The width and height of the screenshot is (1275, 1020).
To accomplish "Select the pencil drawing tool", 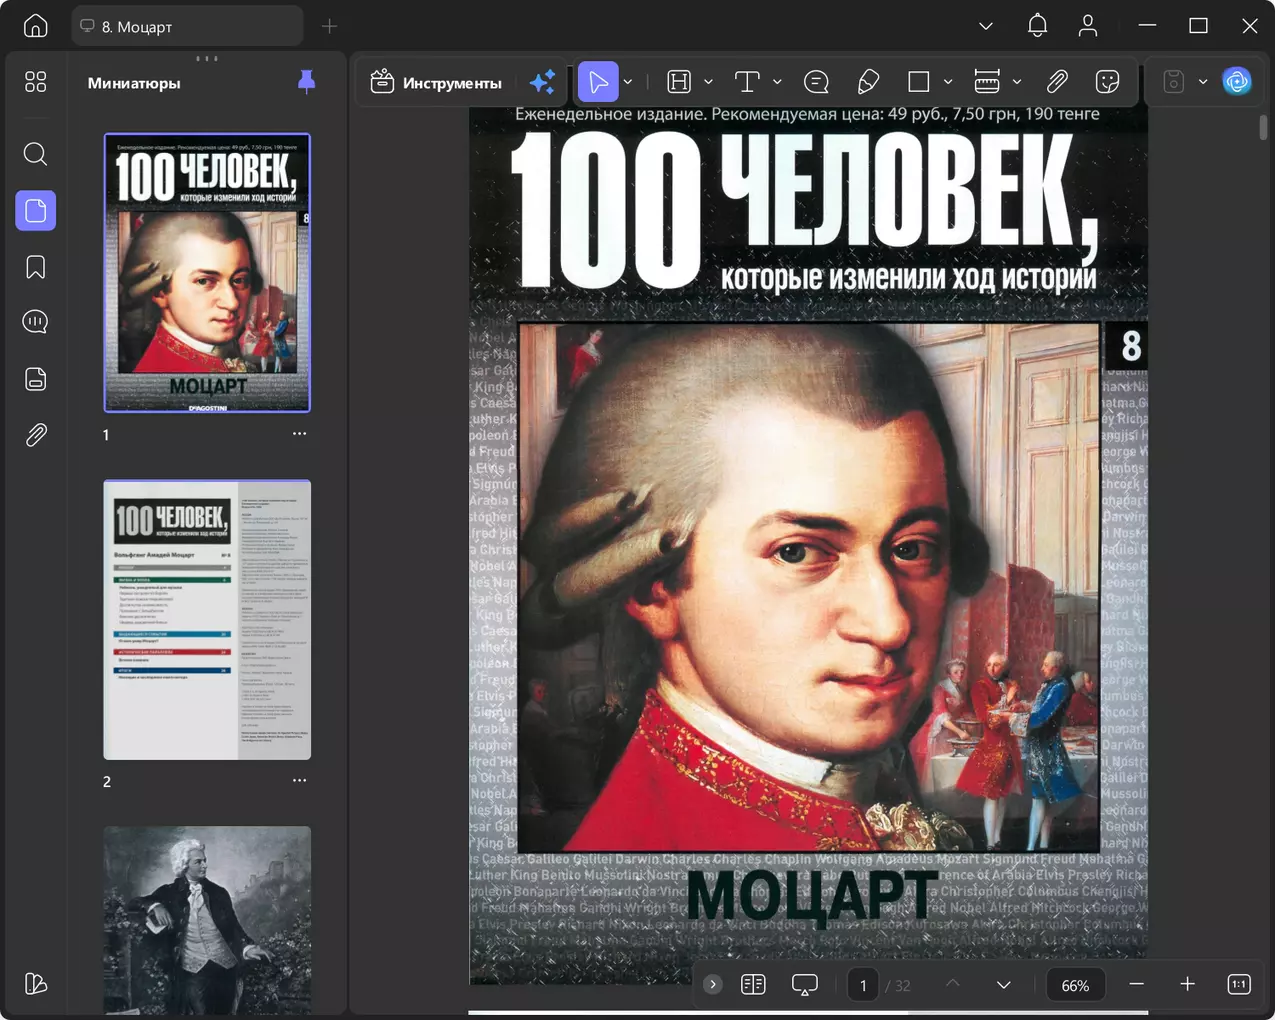I will (x=868, y=82).
